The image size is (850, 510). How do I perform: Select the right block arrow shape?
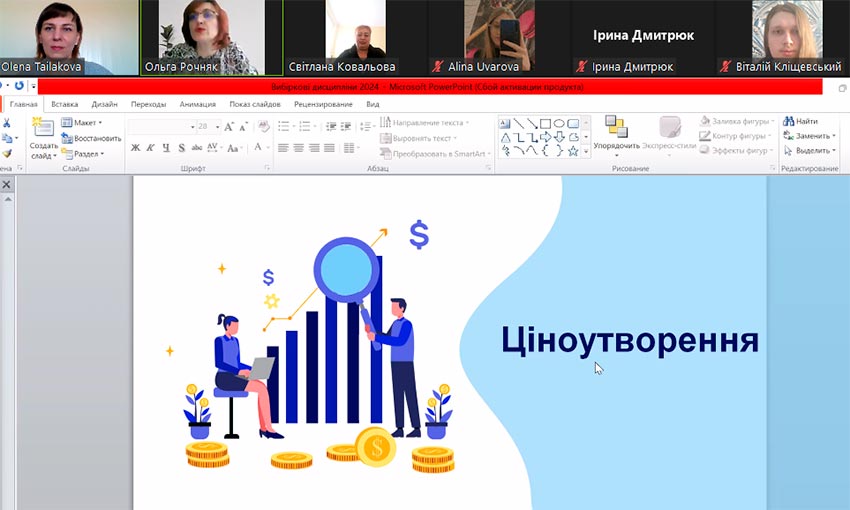pyautogui.click(x=545, y=137)
